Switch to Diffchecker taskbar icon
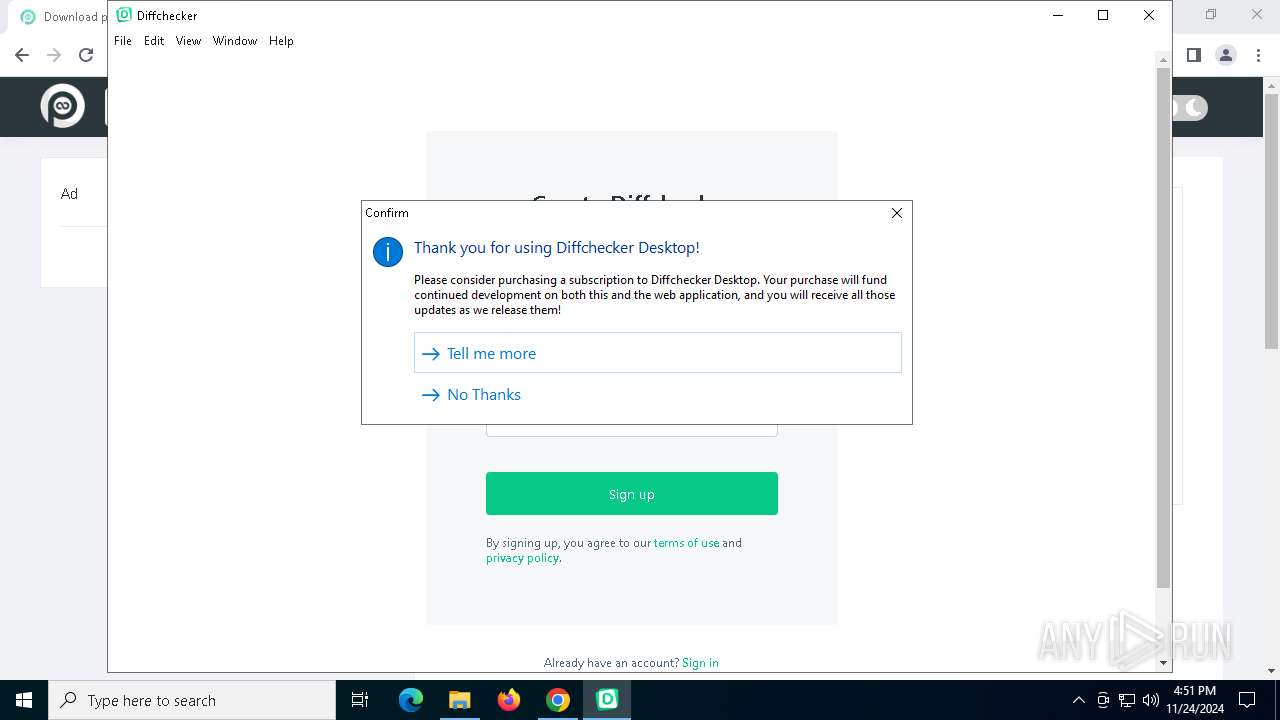 pyautogui.click(x=607, y=700)
